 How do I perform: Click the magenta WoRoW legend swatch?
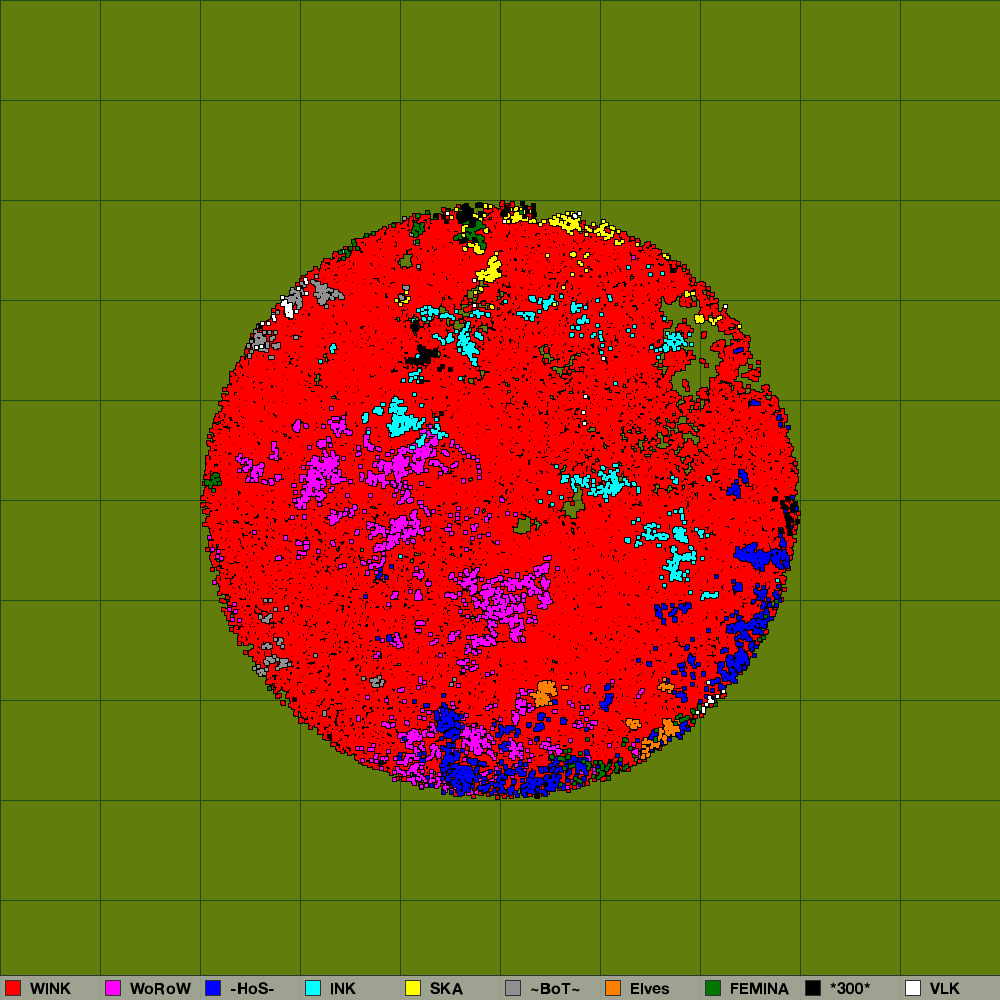pos(113,988)
